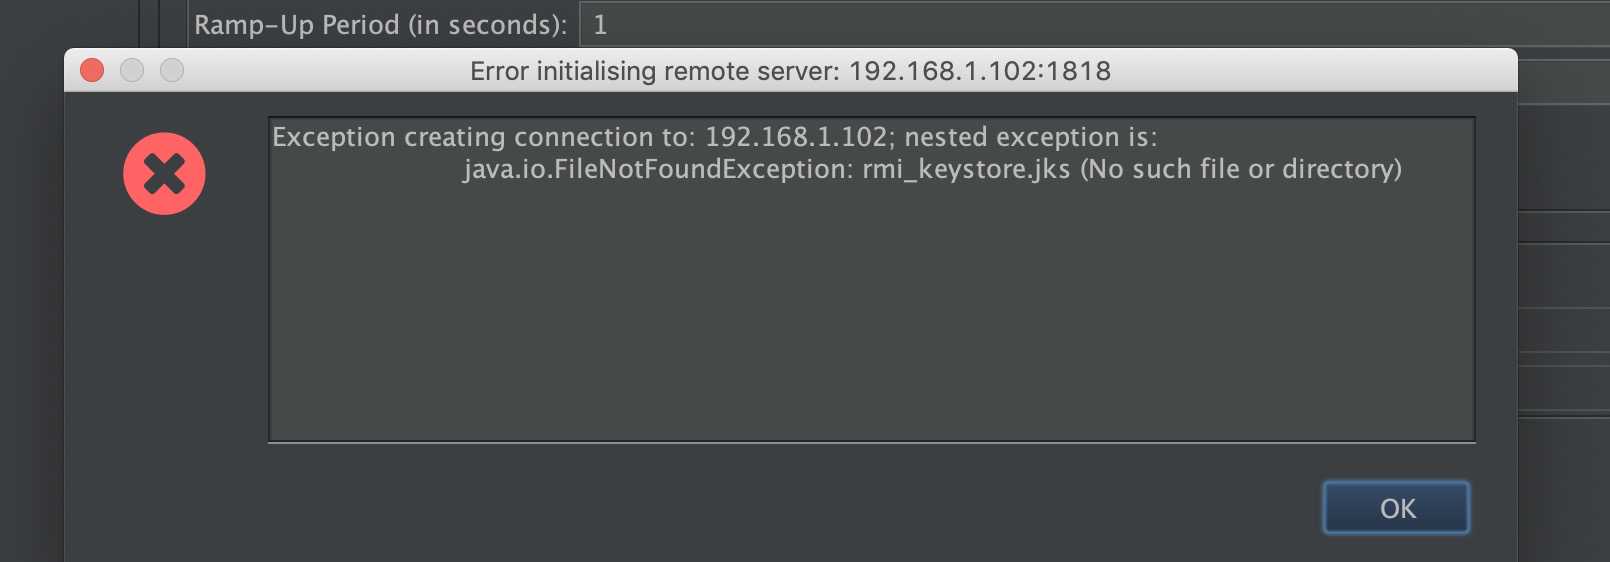Screen dimensions: 1610x562
Task: Click the dialog title 'Error initialising remote server'
Action: 654,71
